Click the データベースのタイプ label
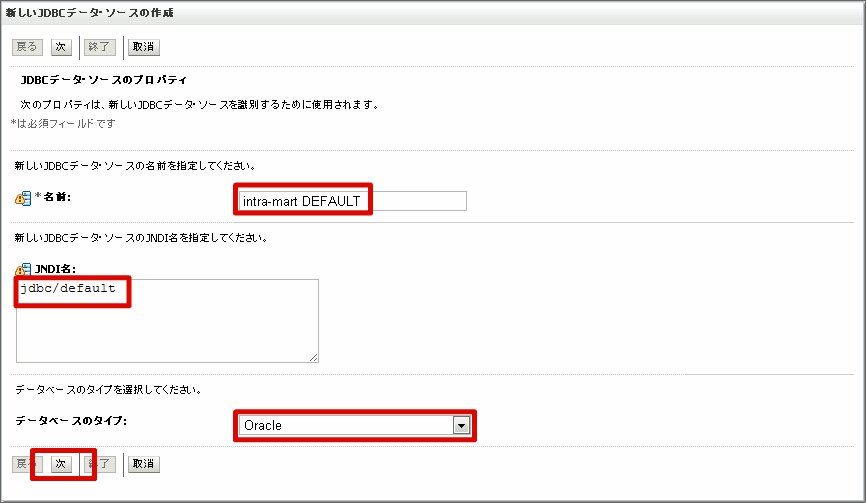The image size is (866, 503). point(71,421)
